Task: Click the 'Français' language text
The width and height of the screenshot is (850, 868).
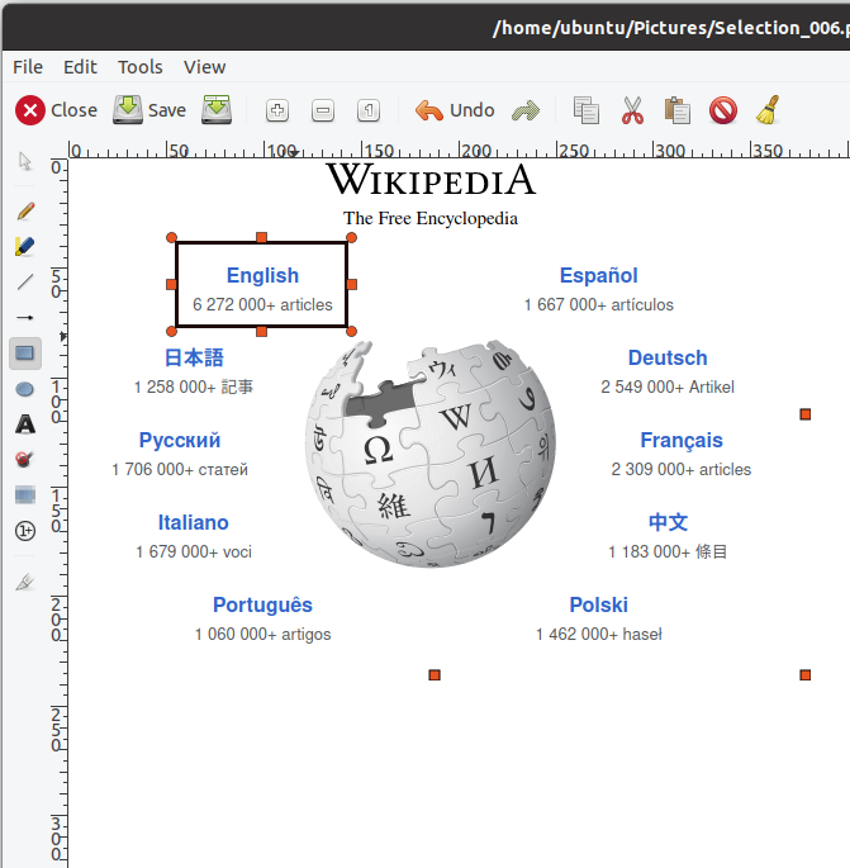Action: 682,440
